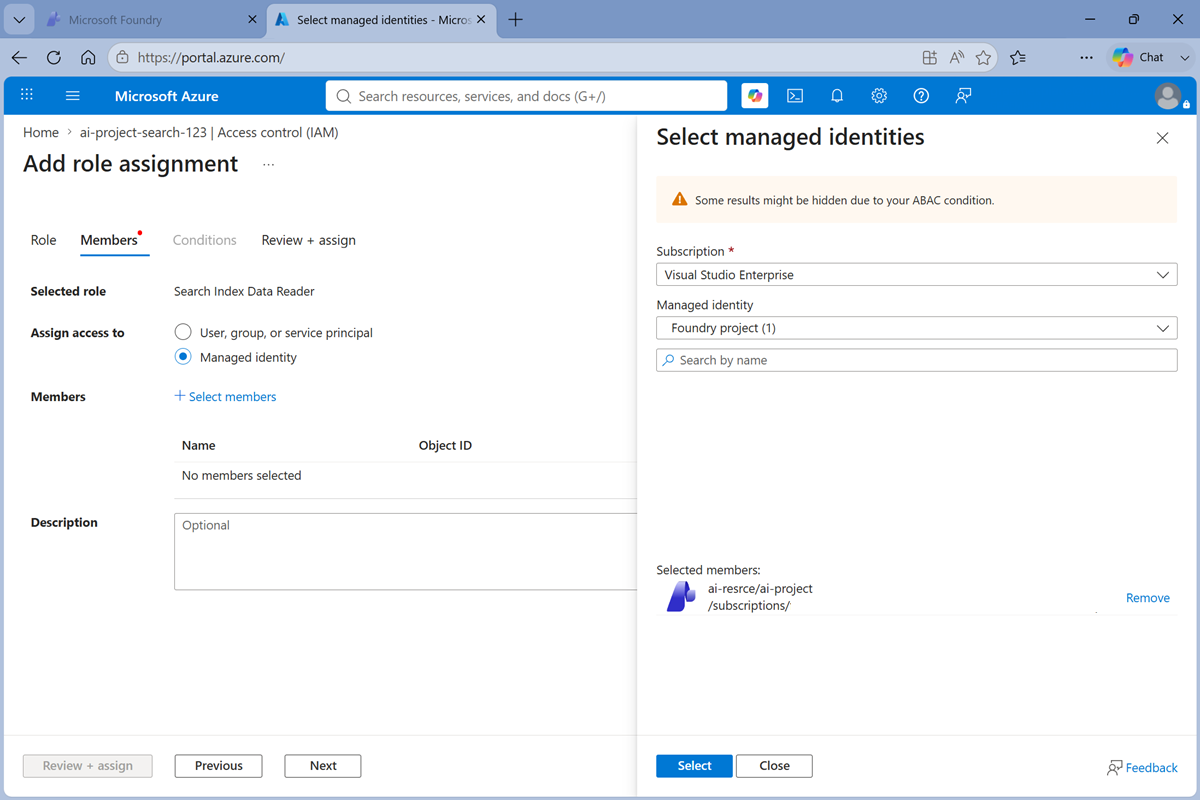
Task: Switch to the Role tab
Action: 43,240
